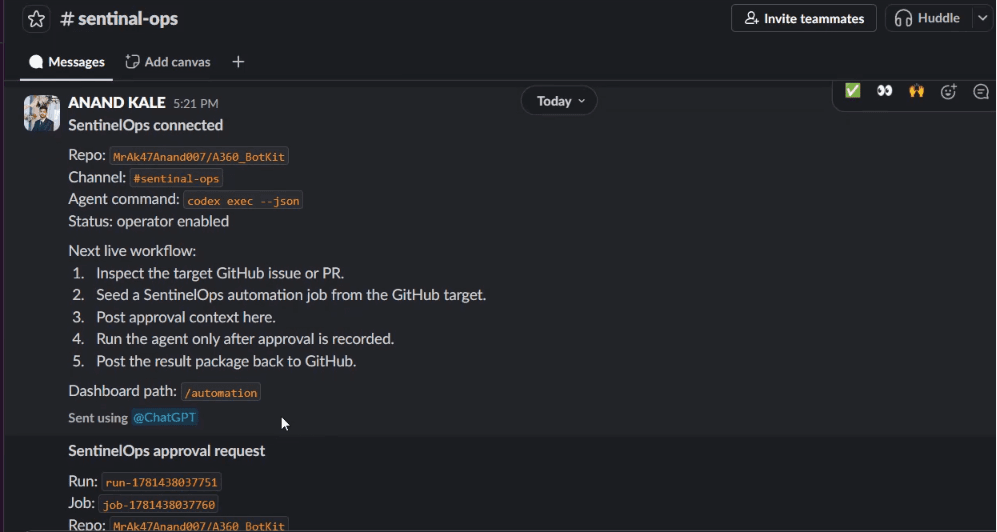Image resolution: width=997 pixels, height=532 pixels.
Task: Click the job-1781438037760 code text
Action: click(159, 505)
